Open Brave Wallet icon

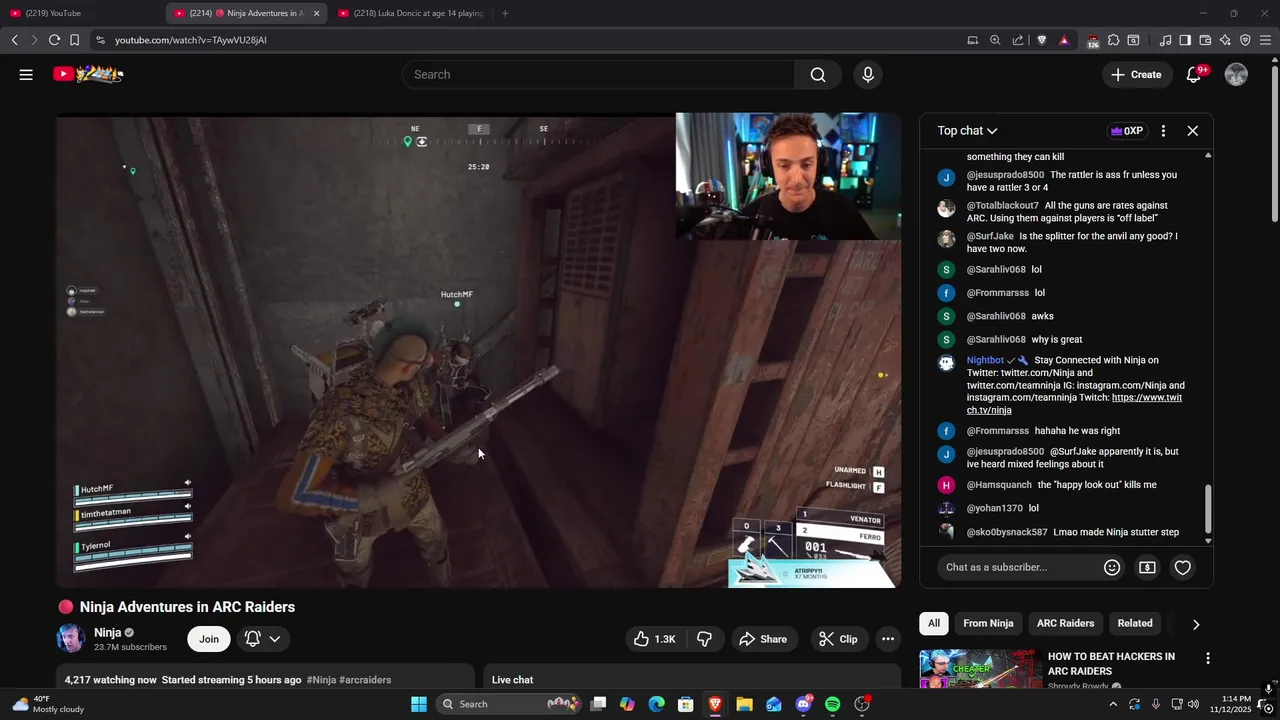pyautogui.click(x=1205, y=40)
